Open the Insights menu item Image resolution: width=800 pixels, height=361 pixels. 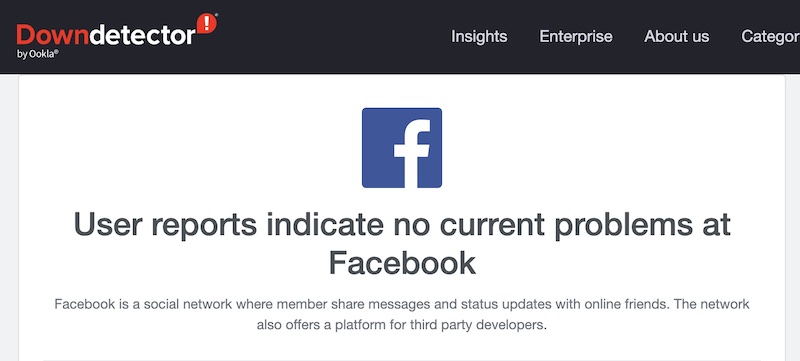479,36
